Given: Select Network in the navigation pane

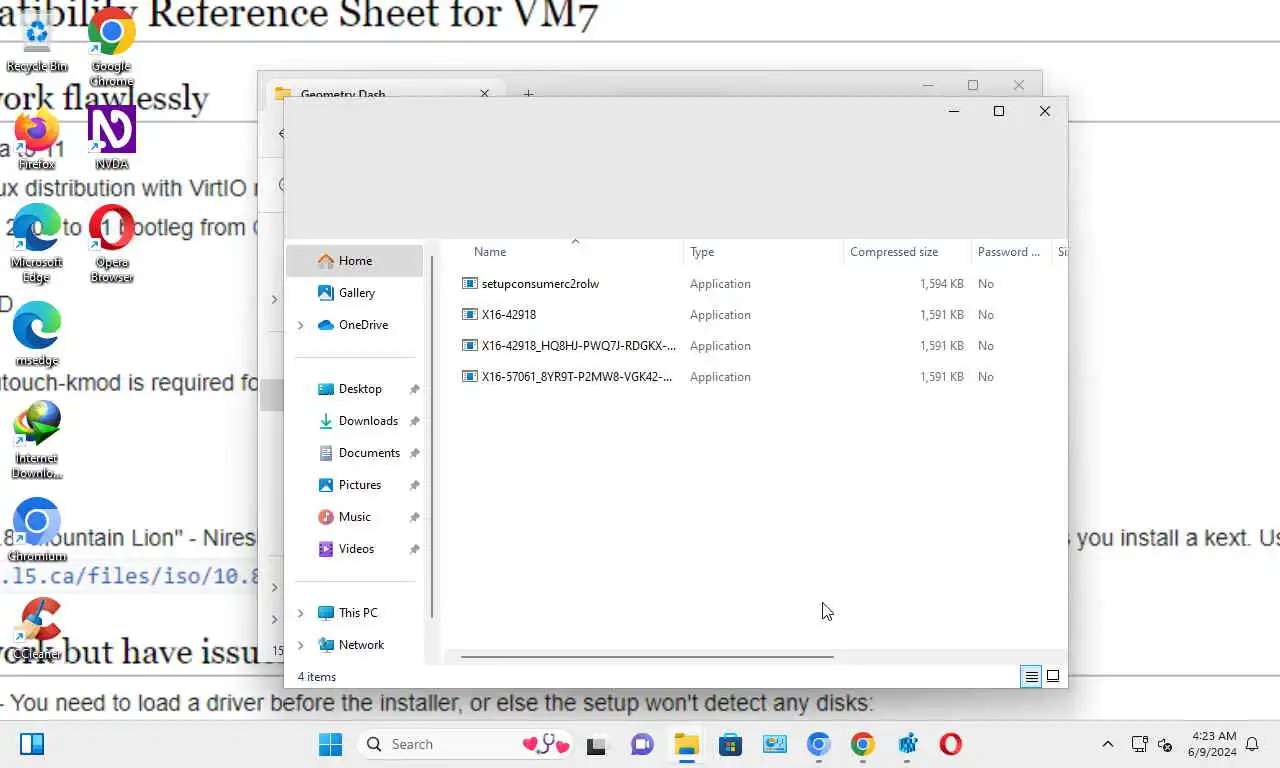Looking at the screenshot, I should 361,645.
